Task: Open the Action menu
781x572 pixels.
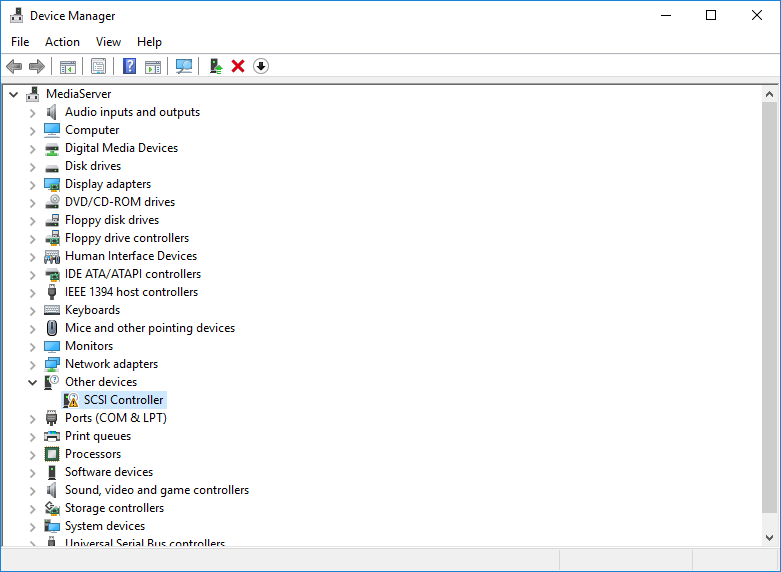Action: click(x=62, y=42)
